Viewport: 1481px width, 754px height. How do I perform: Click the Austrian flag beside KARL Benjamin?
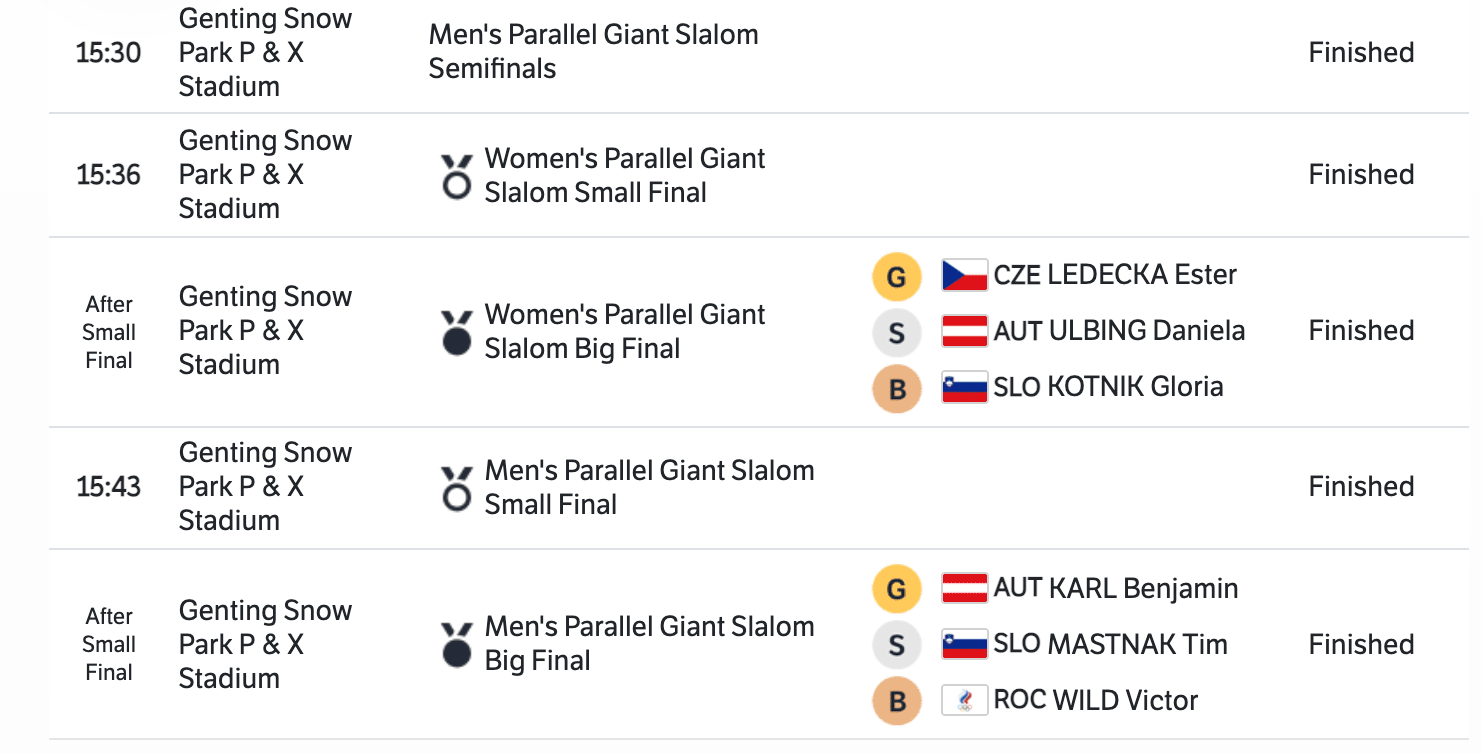964,588
